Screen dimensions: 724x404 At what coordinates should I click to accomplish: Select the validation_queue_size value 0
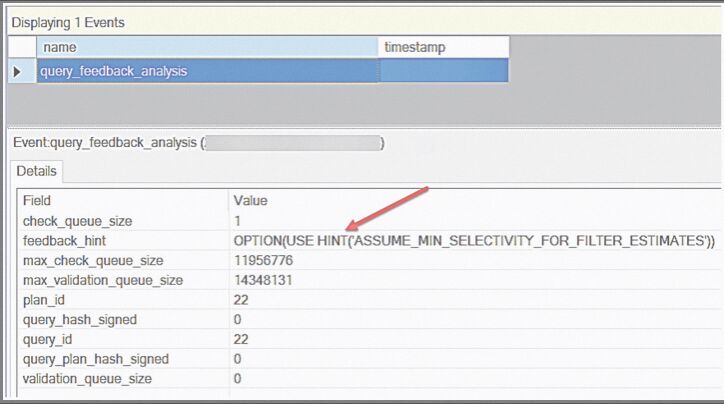[237, 379]
